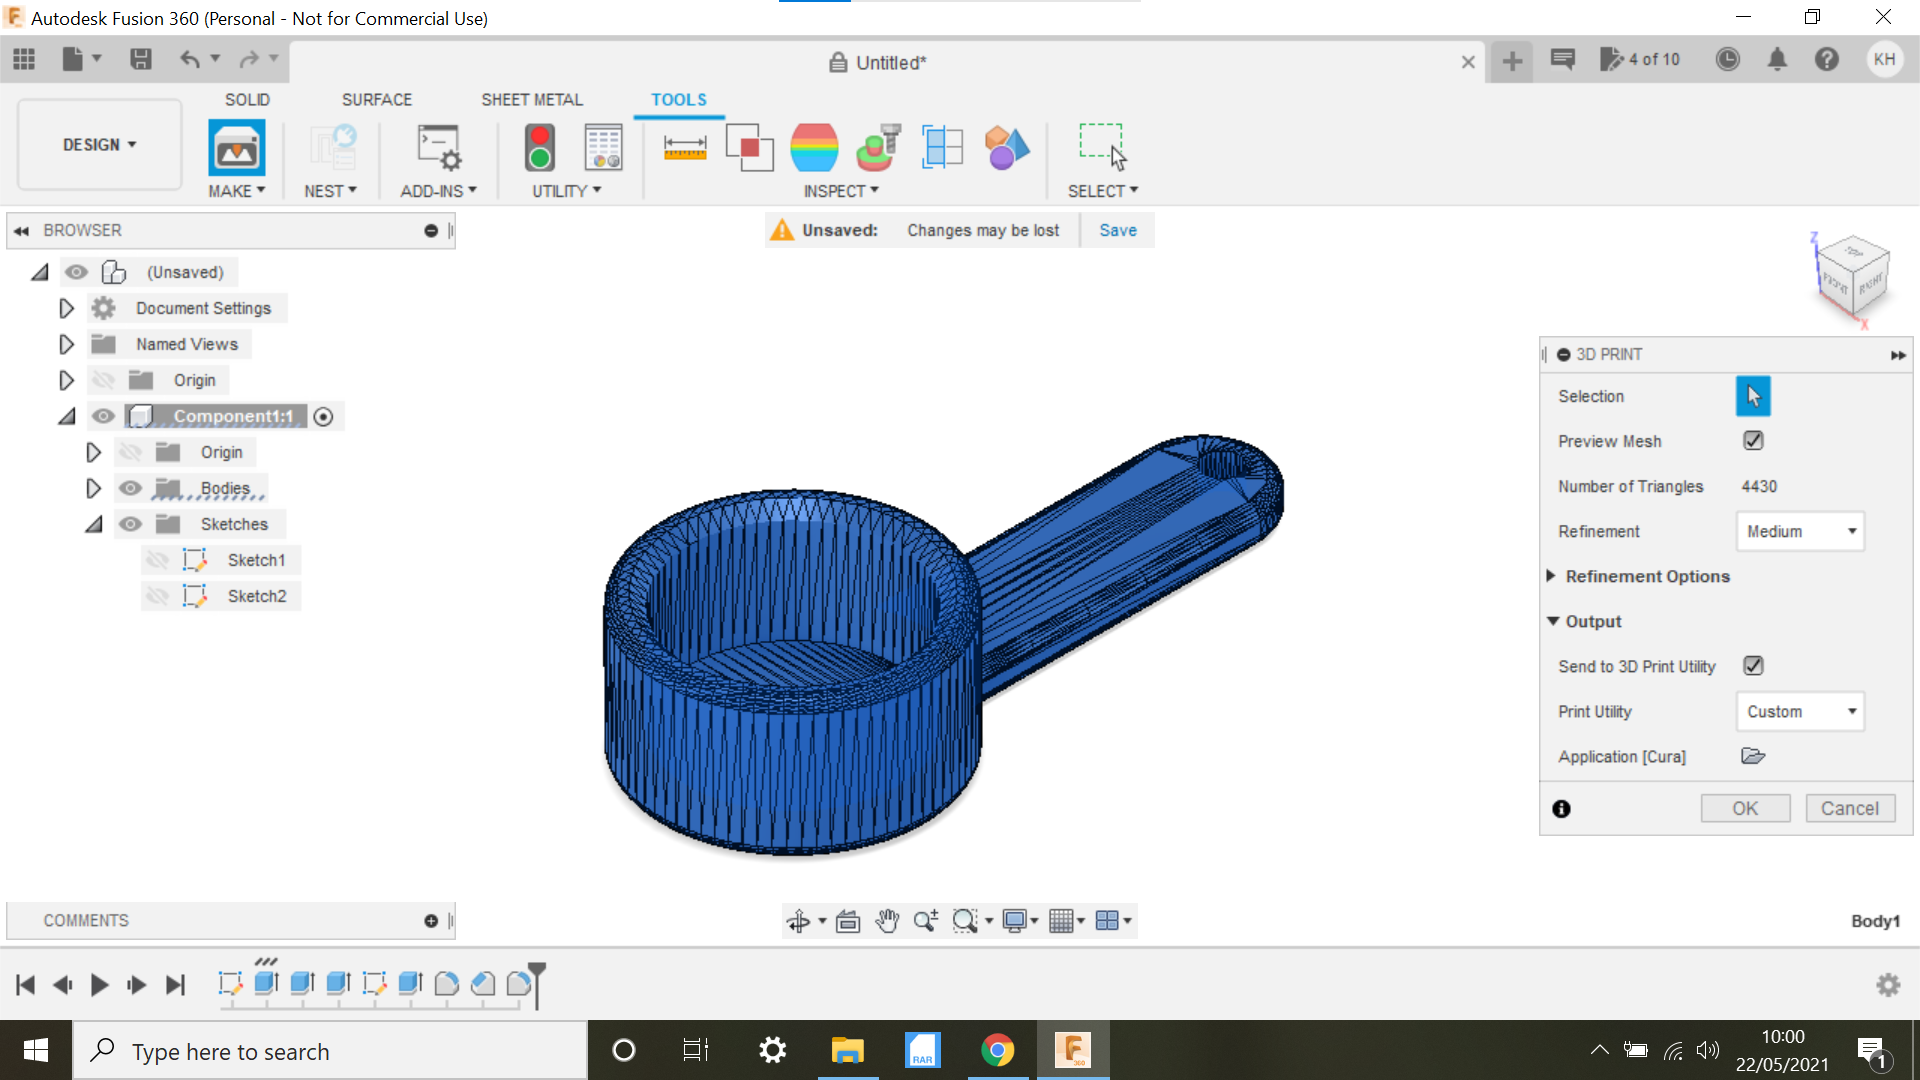This screenshot has height=1080, width=1920.
Task: Open the Make 3D Print tool
Action: [x=236, y=148]
